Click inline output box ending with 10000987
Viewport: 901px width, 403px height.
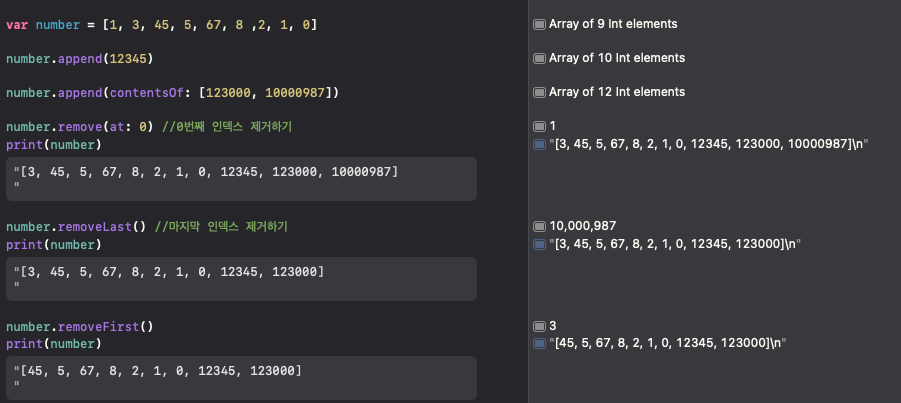[x=241, y=179]
